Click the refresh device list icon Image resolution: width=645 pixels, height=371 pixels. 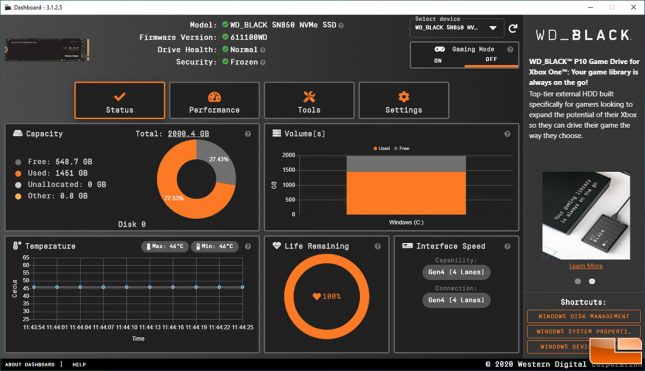click(513, 28)
